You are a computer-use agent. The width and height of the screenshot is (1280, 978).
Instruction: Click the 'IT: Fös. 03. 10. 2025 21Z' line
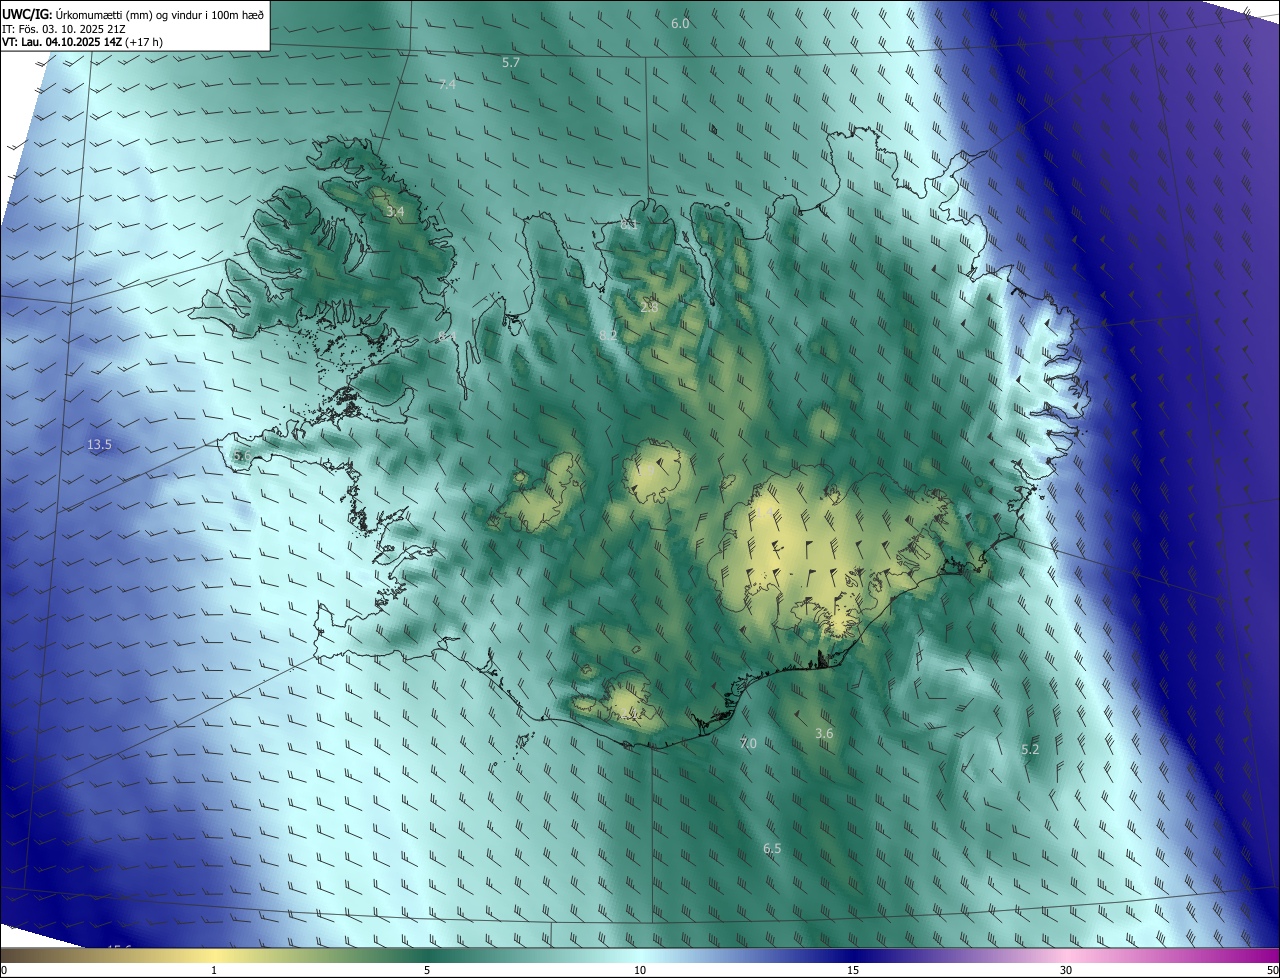[63, 28]
